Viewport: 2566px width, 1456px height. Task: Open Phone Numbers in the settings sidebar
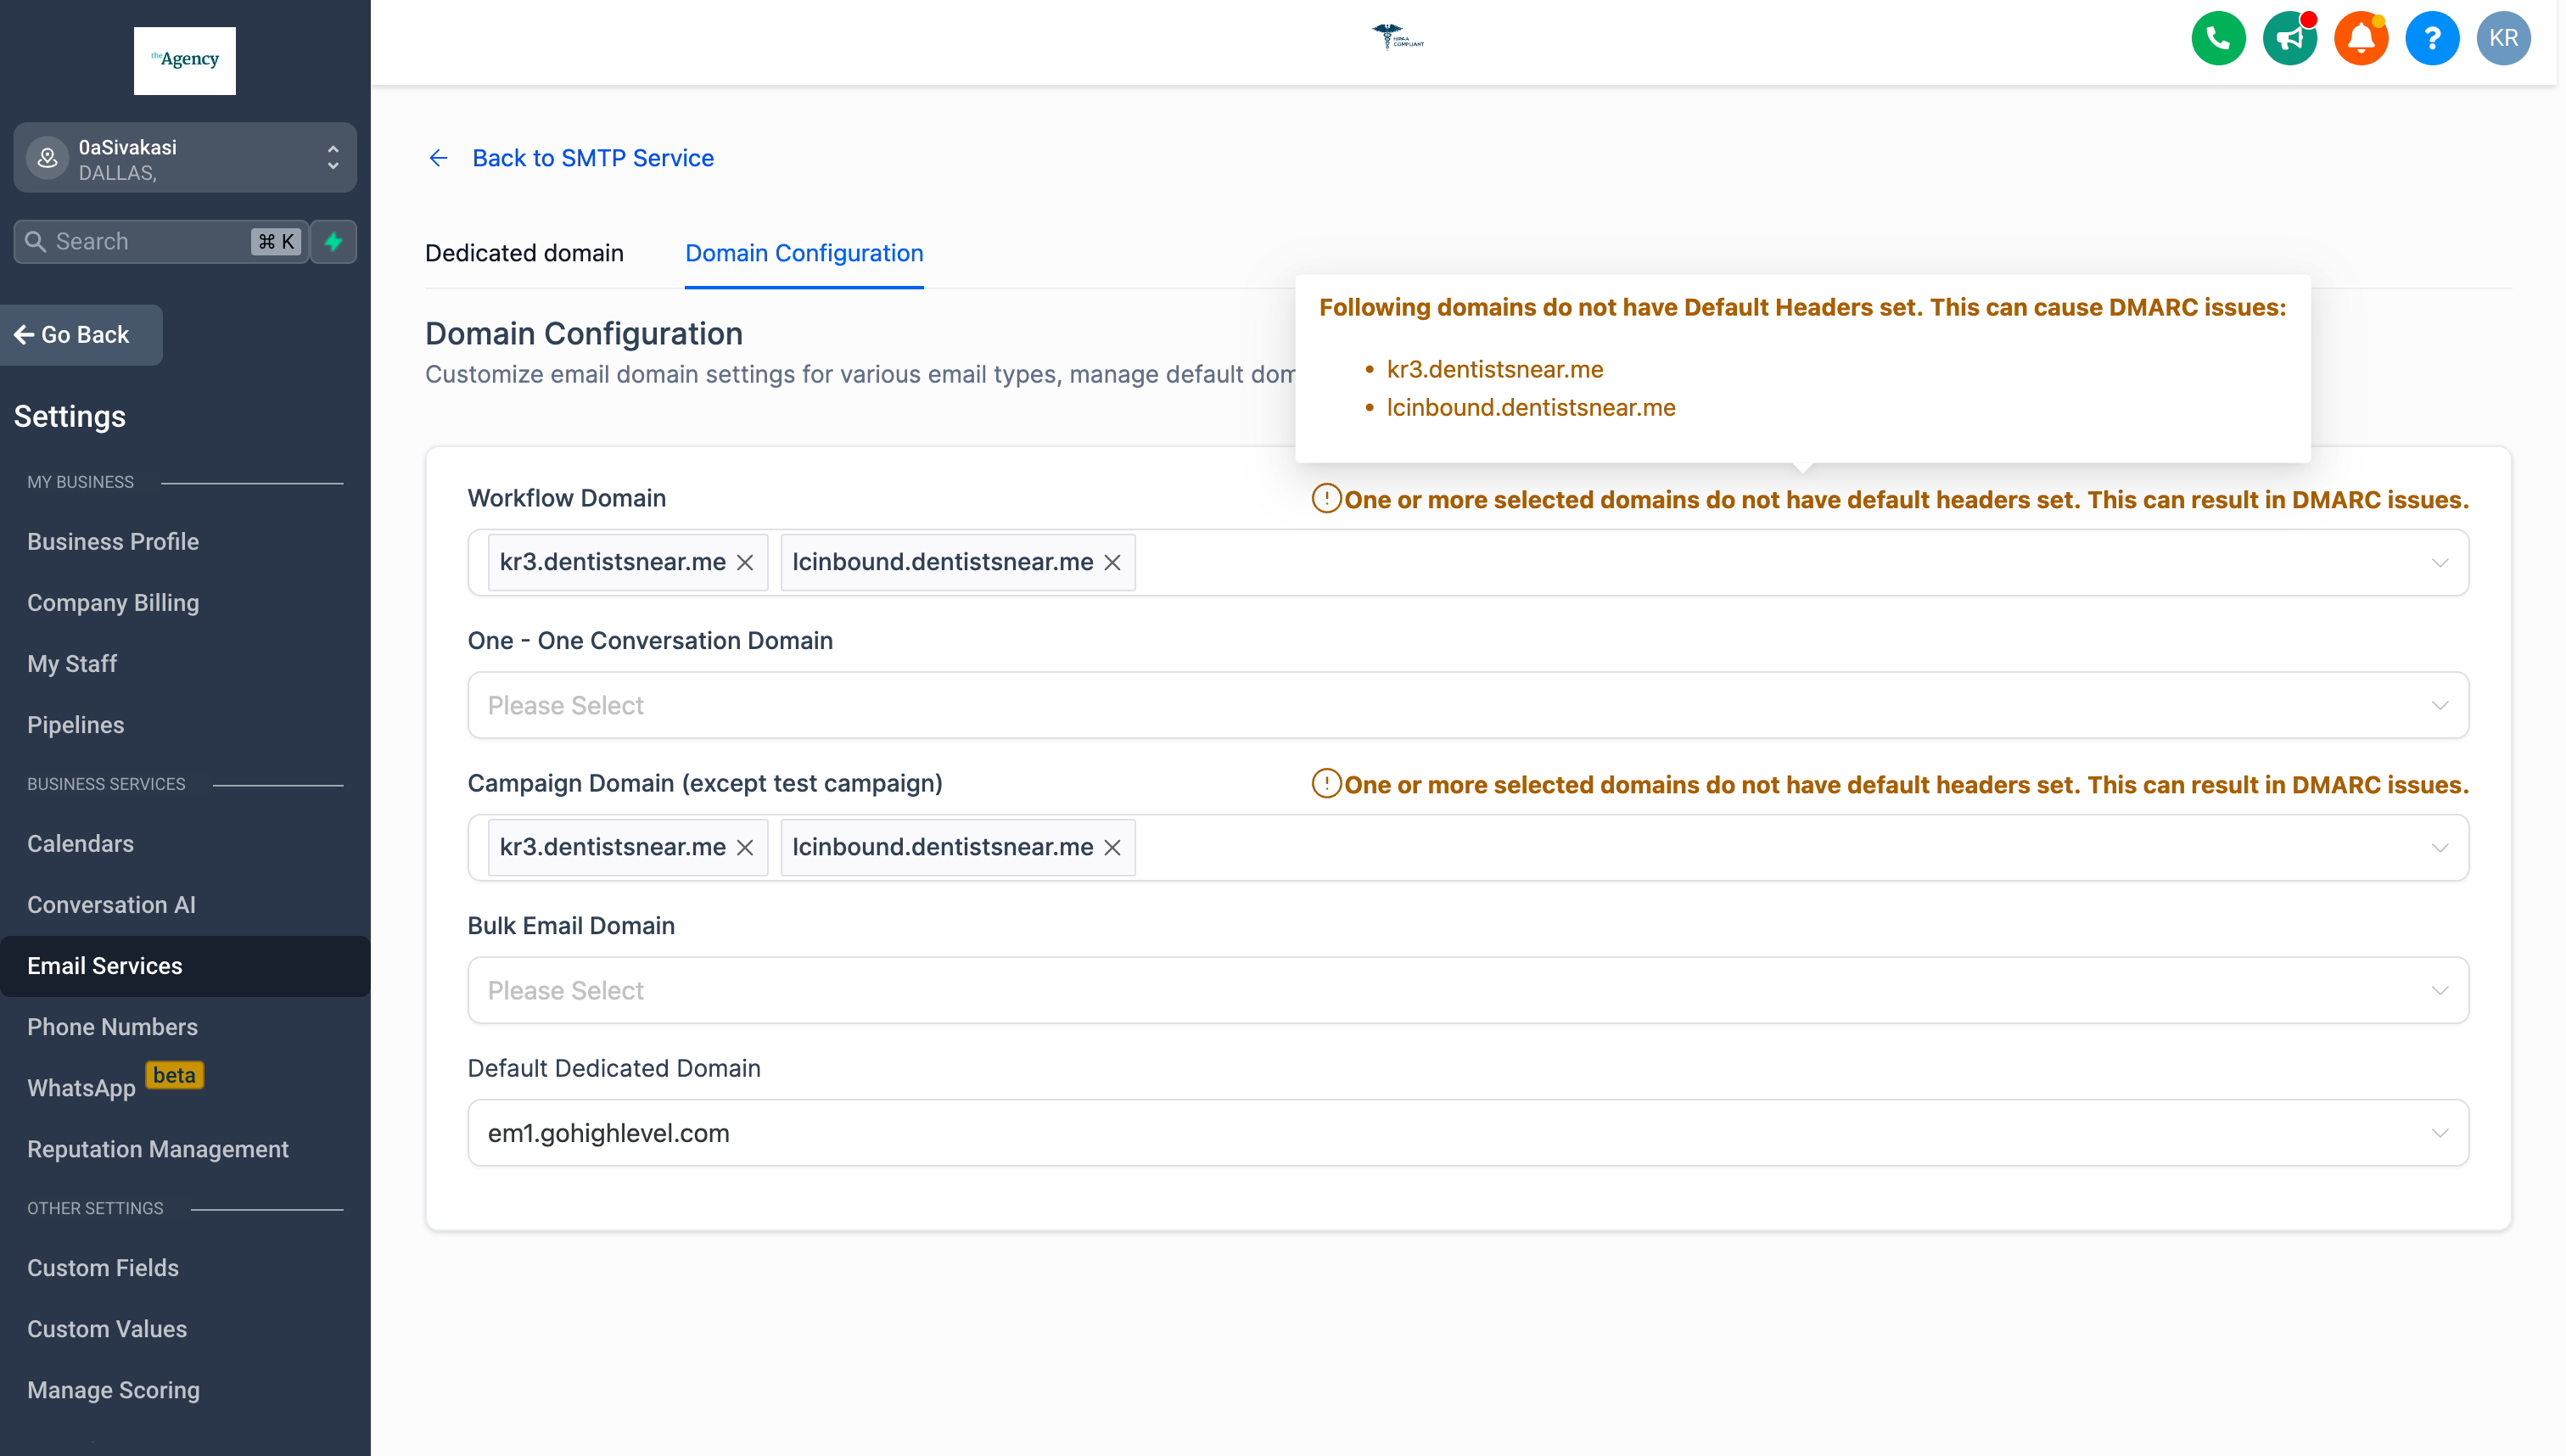click(x=112, y=1027)
